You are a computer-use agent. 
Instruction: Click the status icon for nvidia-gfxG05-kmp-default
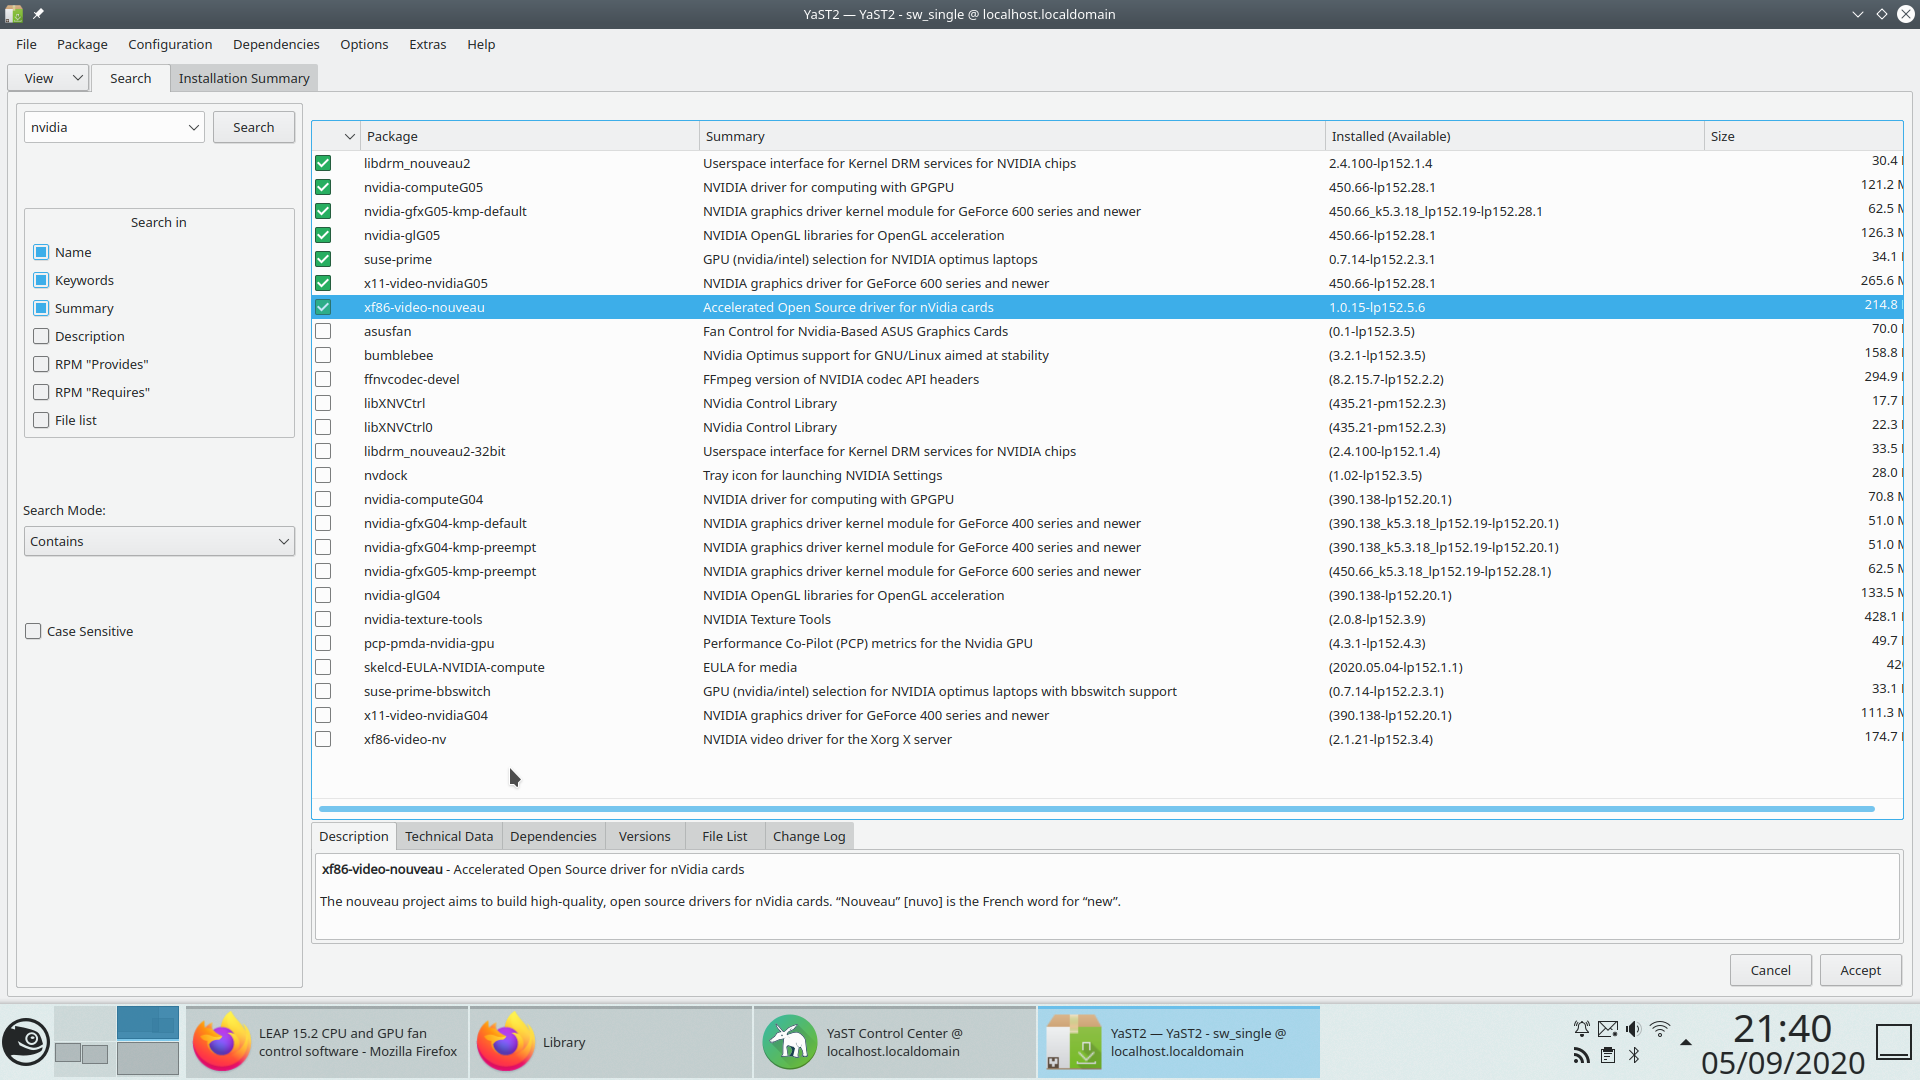pyautogui.click(x=323, y=211)
